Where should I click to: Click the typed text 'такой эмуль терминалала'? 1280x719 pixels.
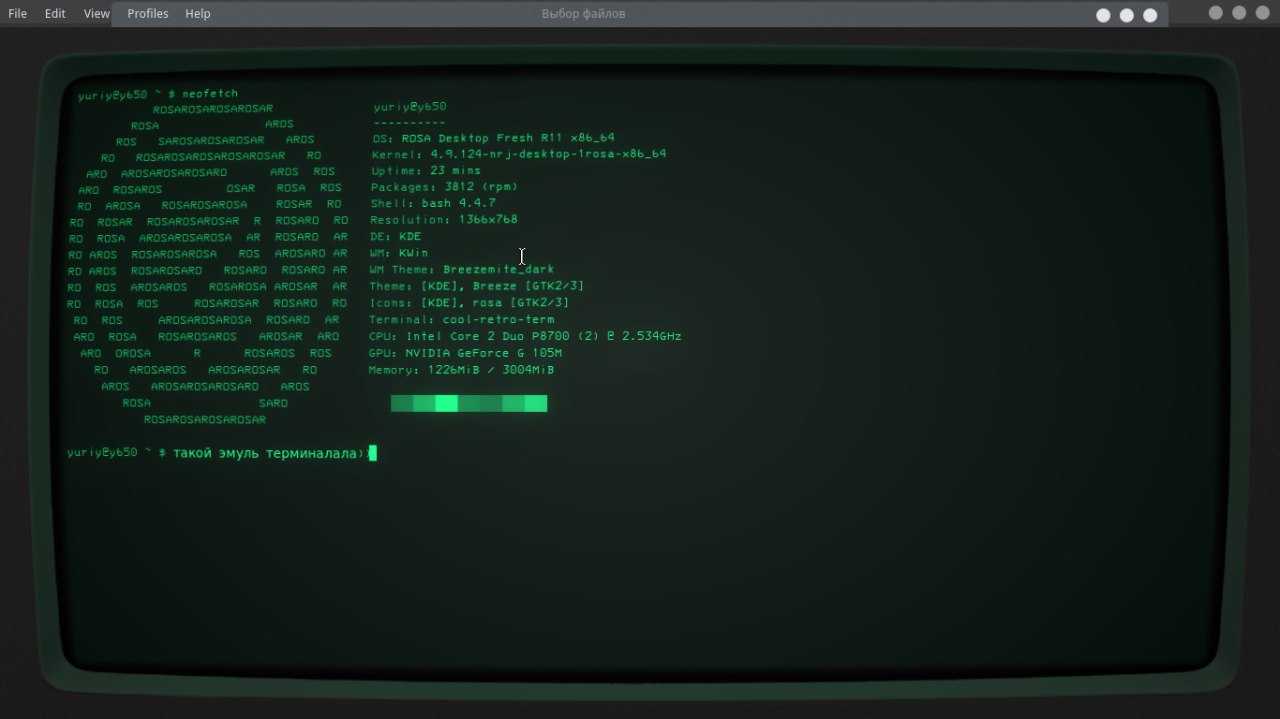pos(265,453)
